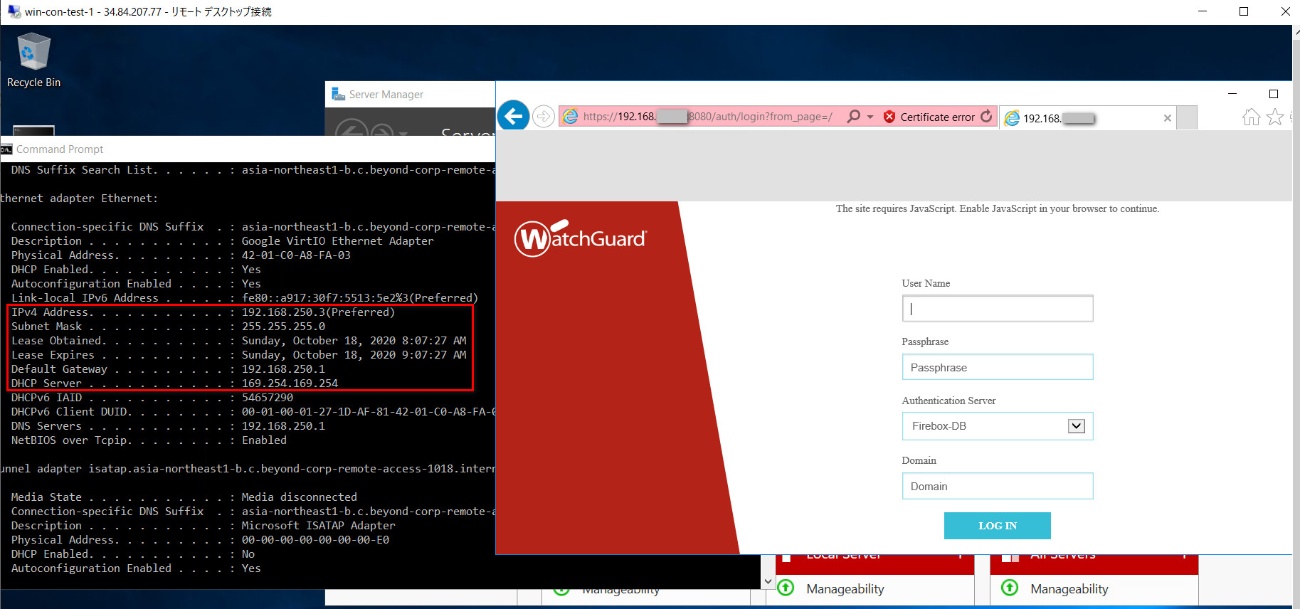Screen dimensions: 1300x609
Task: Click the DHCP Server 169.254.169.254 line
Action: click(x=174, y=383)
